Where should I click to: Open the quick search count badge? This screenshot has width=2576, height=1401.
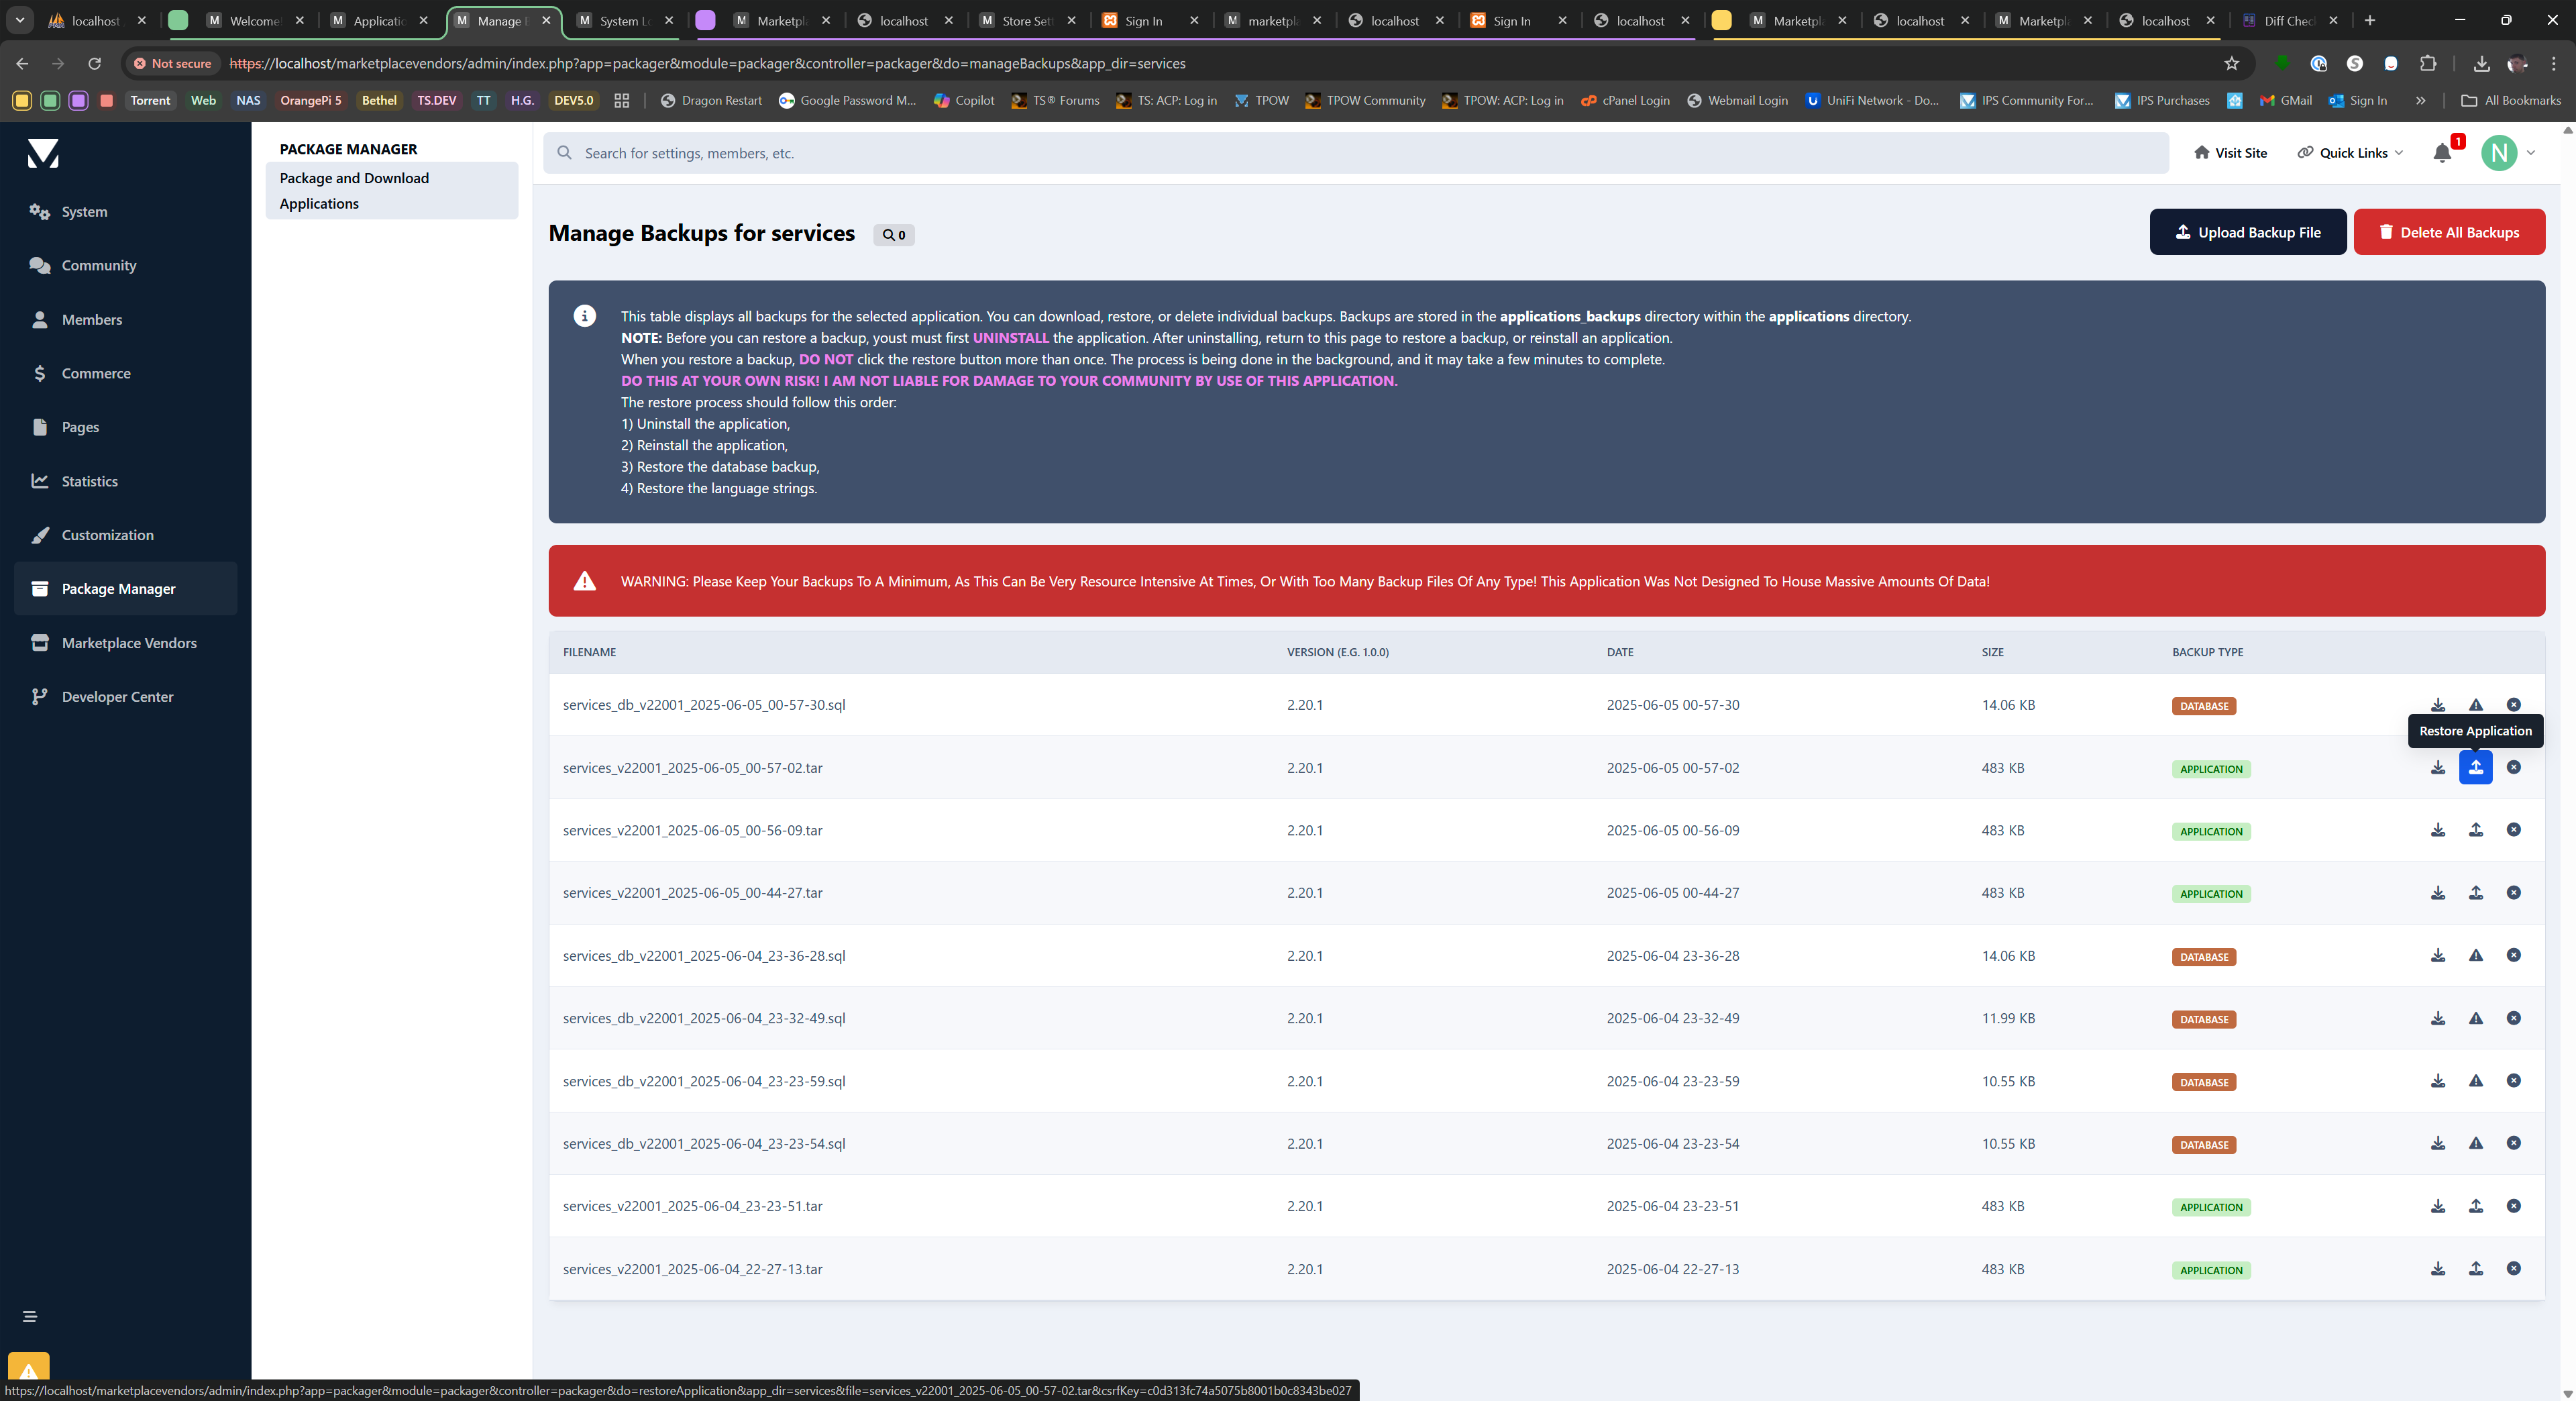click(894, 235)
